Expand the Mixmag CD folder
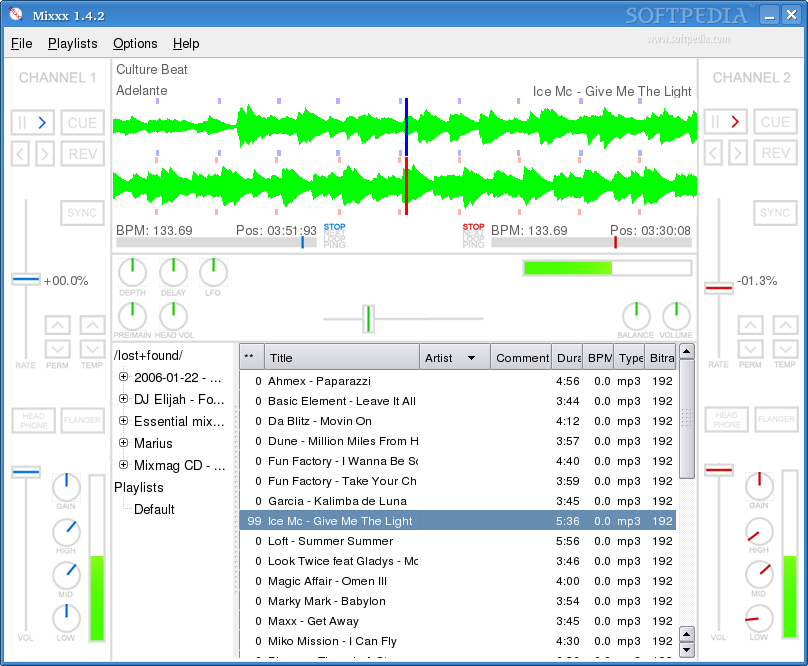808x666 pixels. pyautogui.click(x=123, y=464)
